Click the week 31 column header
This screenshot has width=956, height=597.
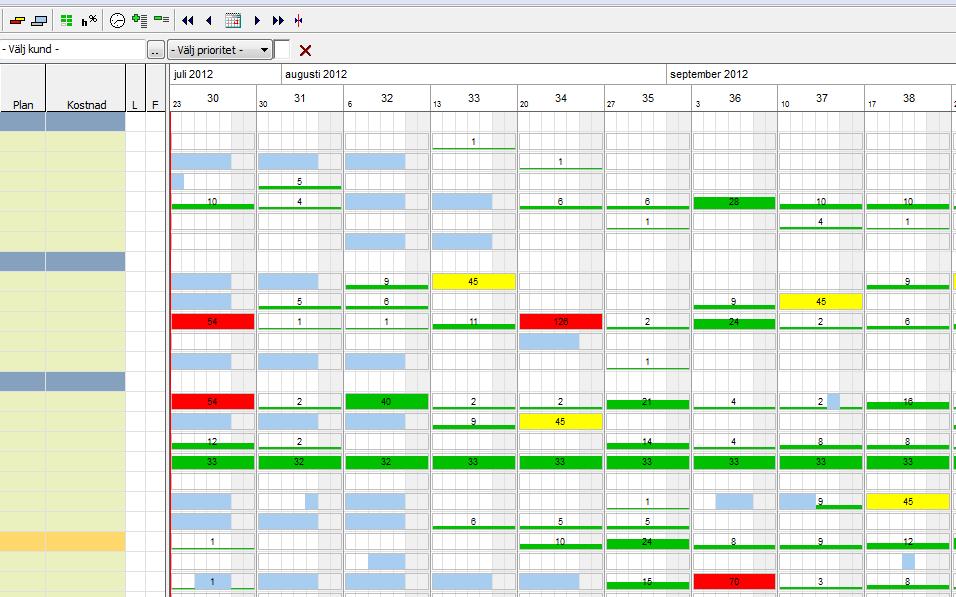pyautogui.click(x=300, y=98)
